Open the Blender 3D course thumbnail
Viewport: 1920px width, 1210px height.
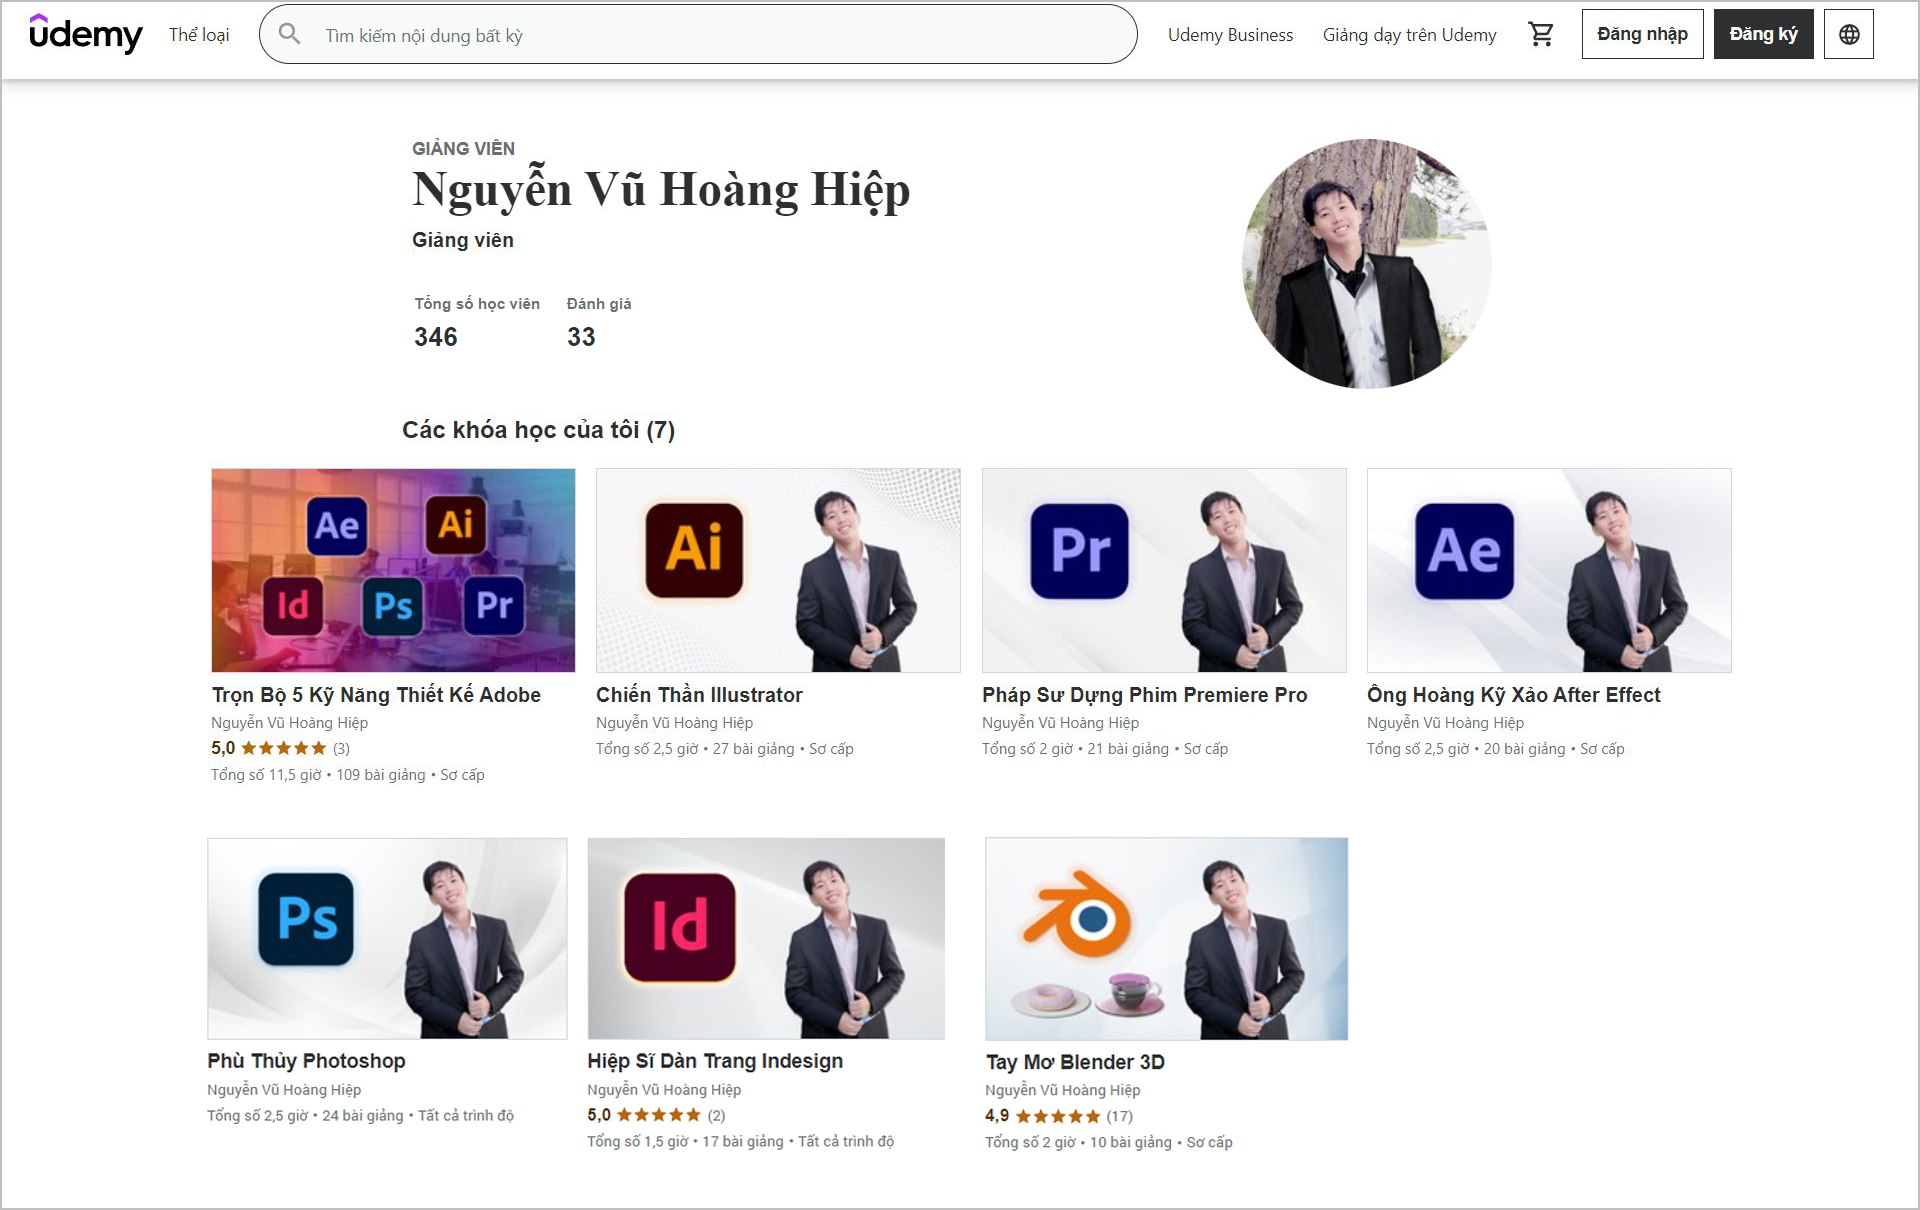point(1166,939)
